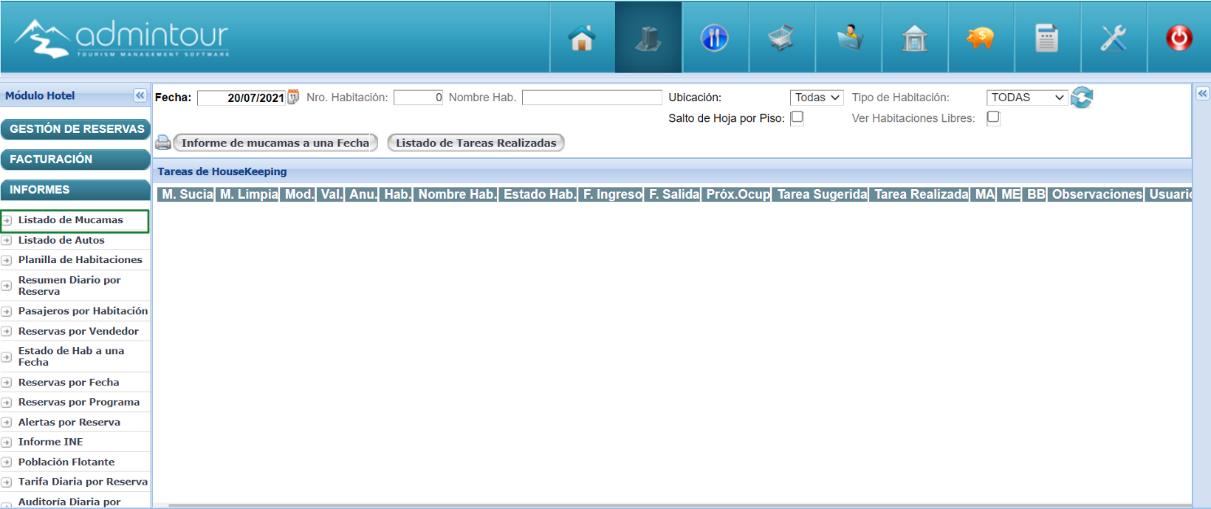The image size is (1211, 509).
Task: Click the piggy bank savings icon
Action: [x=981, y=37]
